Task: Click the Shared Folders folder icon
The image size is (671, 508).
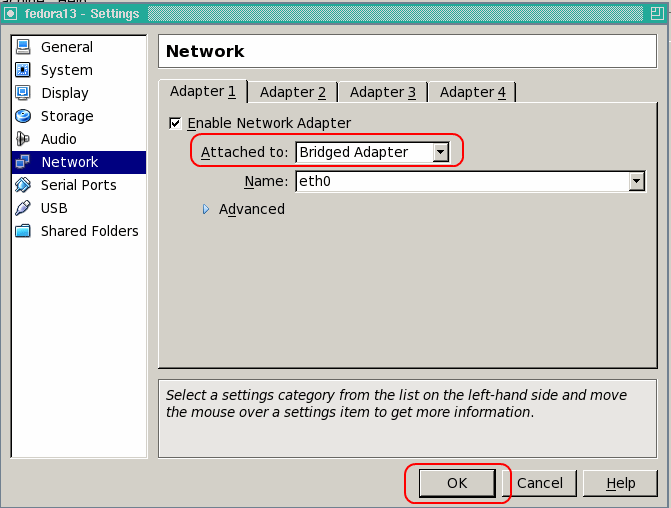Action: (x=22, y=231)
